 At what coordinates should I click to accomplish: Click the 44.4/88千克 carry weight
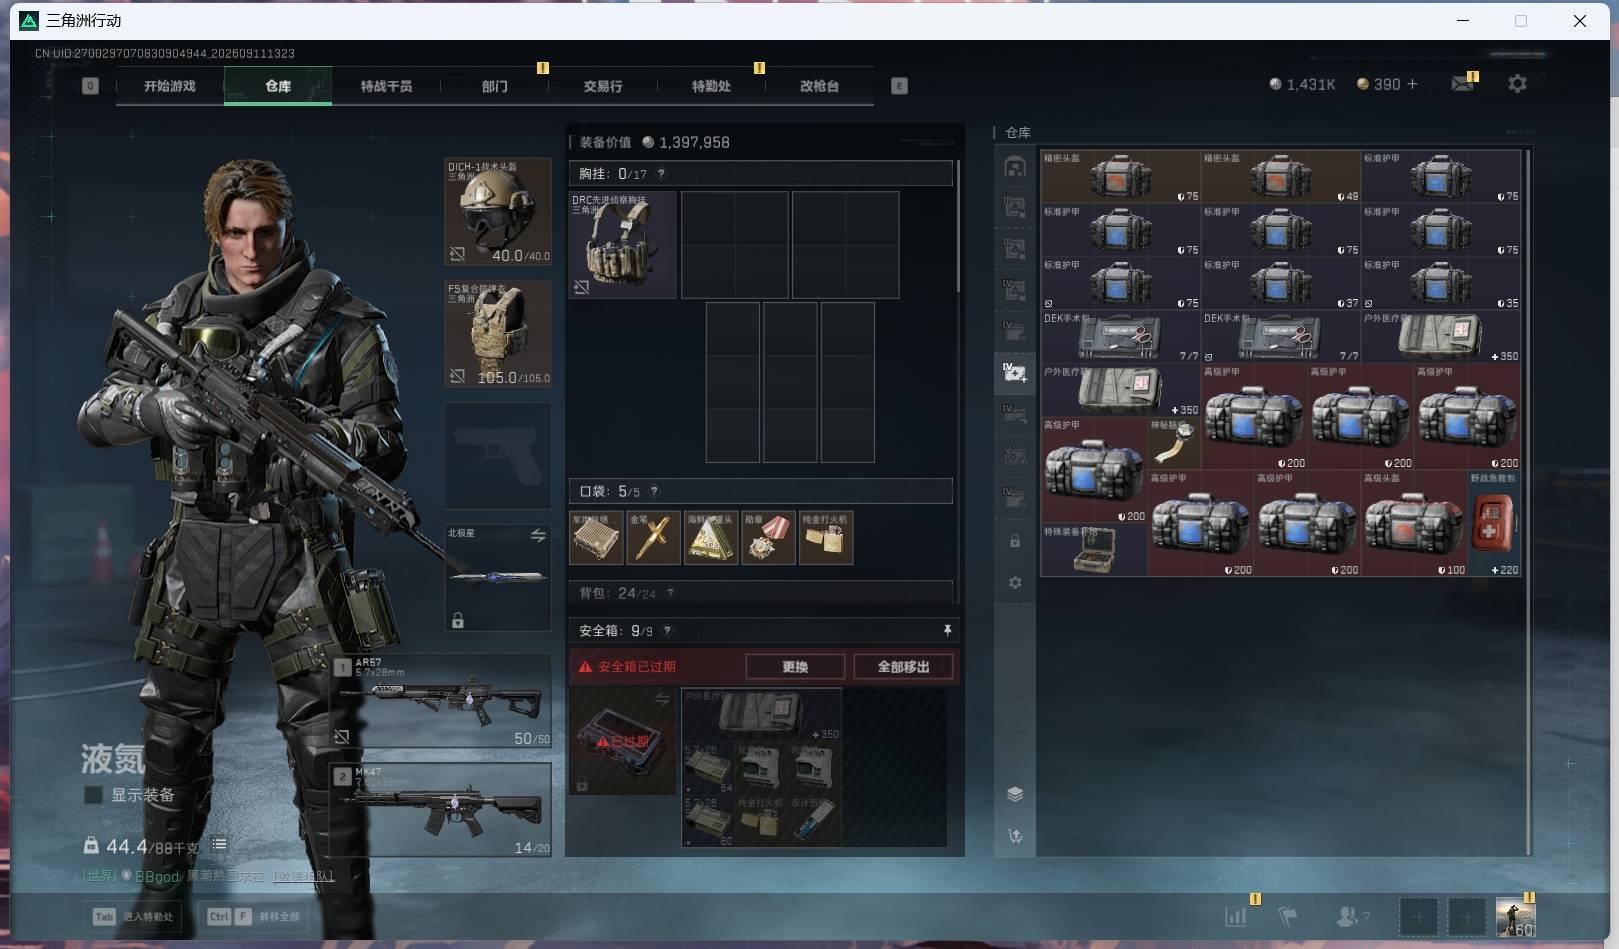point(152,847)
